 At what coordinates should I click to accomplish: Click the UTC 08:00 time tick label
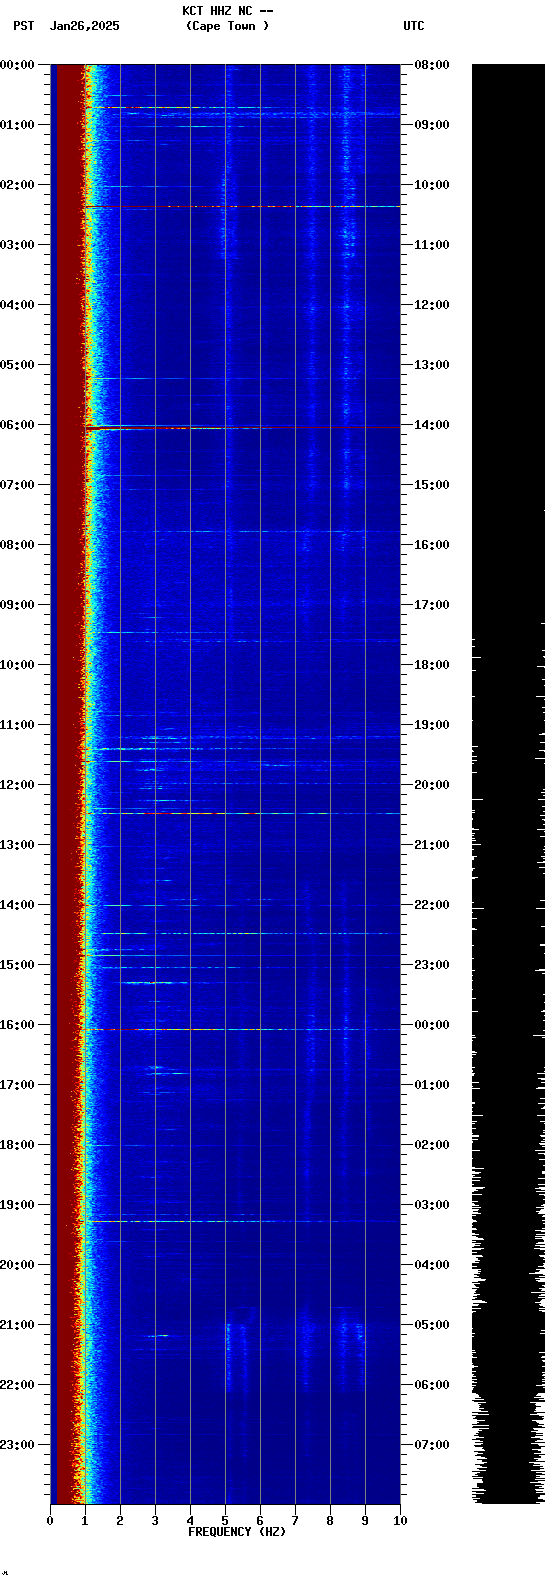[x=431, y=65]
